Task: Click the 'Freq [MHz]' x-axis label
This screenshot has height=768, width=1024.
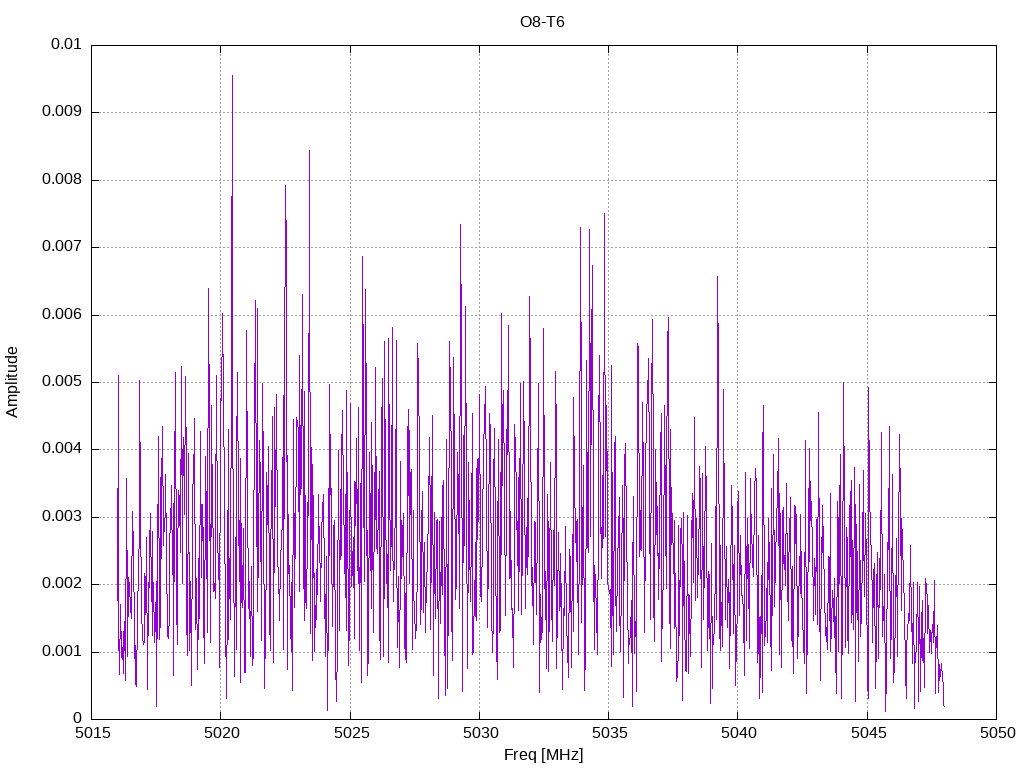Action: (543, 755)
